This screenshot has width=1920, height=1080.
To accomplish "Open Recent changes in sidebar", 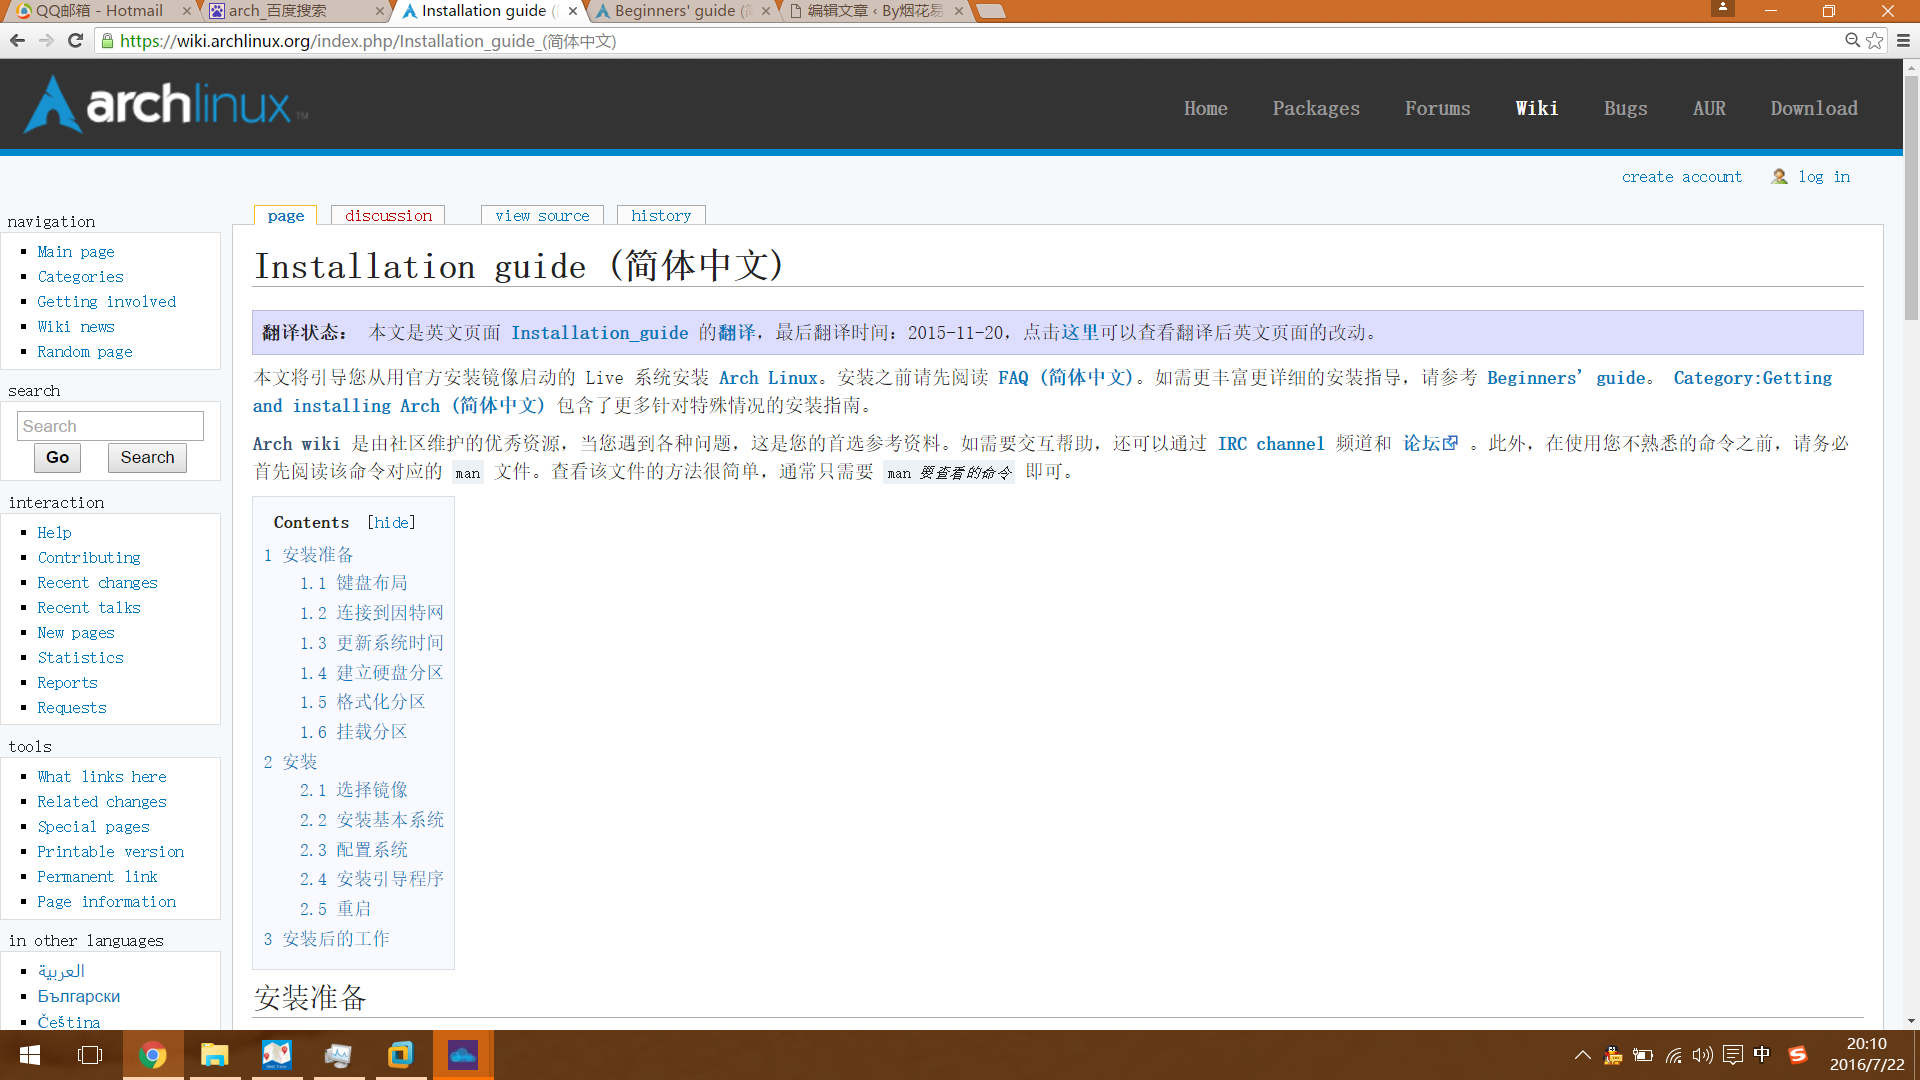I will [x=97, y=583].
